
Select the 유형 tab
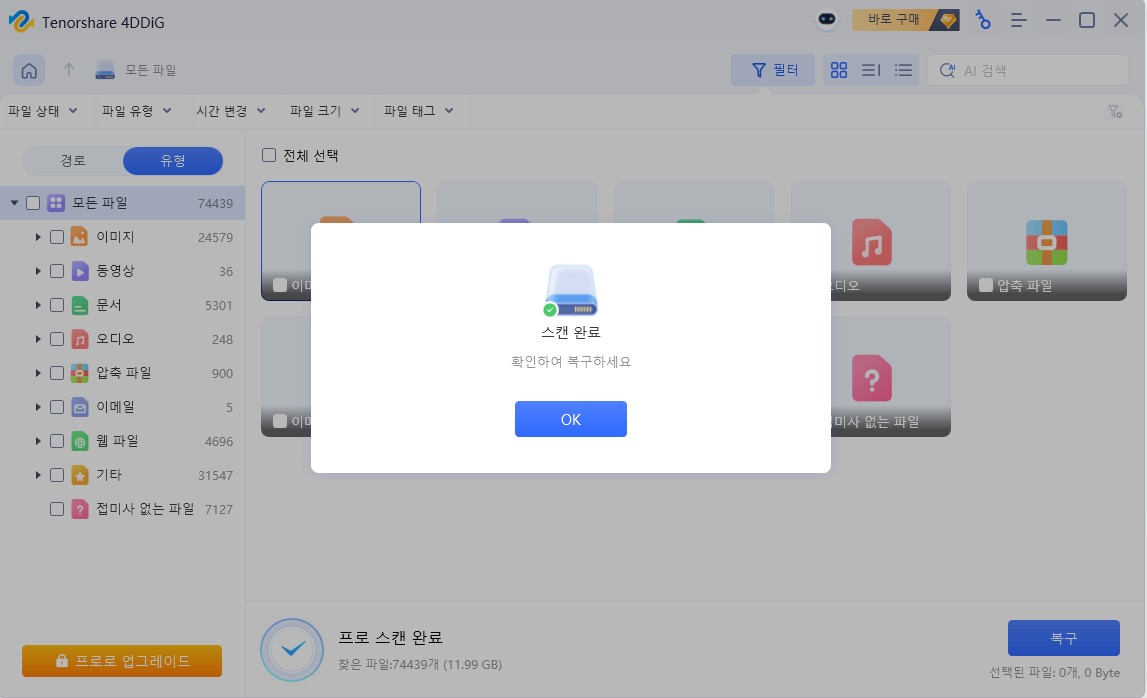point(172,161)
